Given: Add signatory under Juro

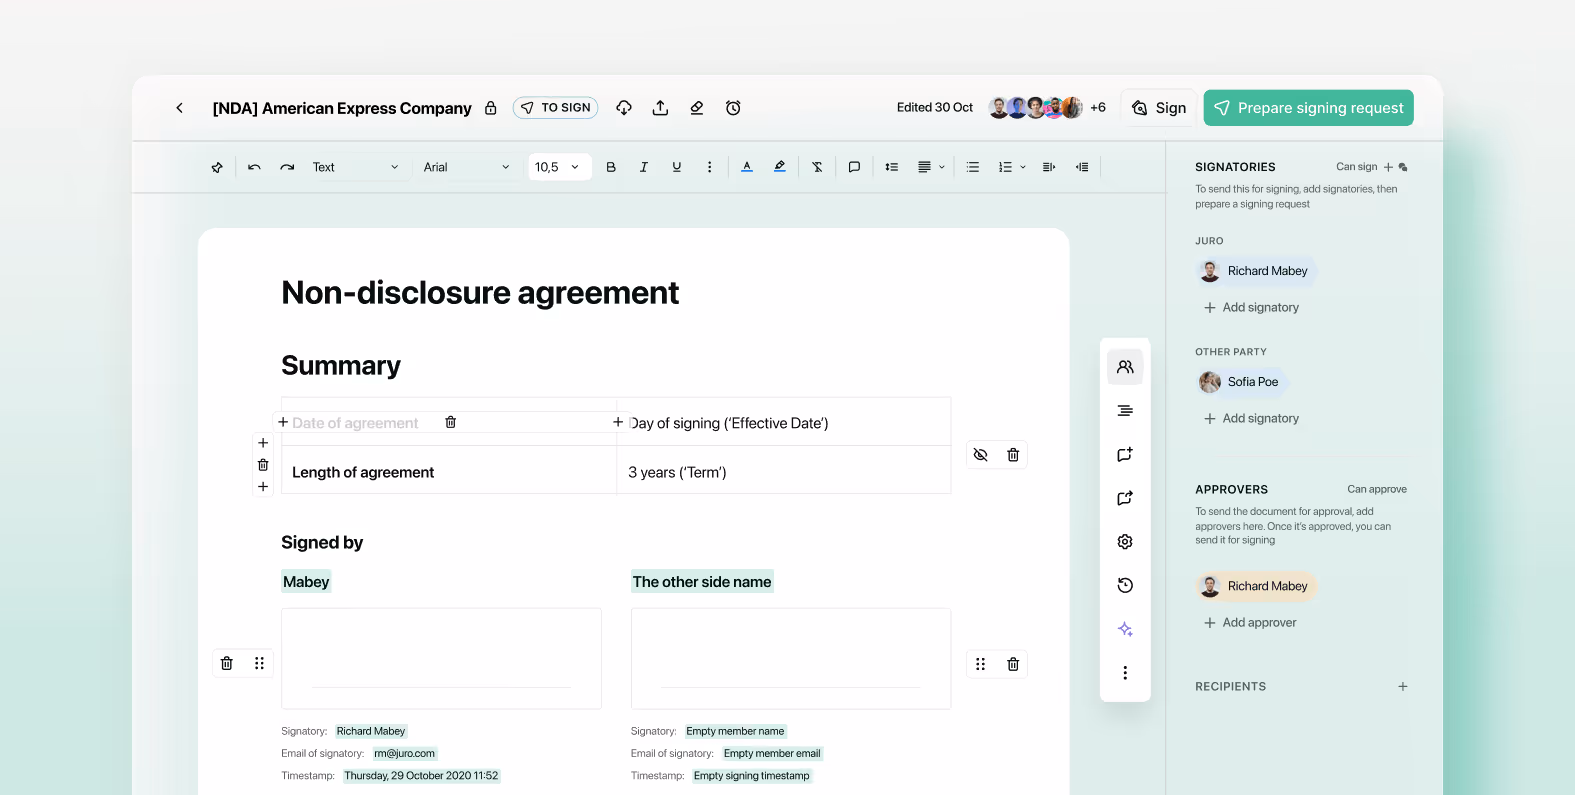Looking at the screenshot, I should pos(1251,308).
